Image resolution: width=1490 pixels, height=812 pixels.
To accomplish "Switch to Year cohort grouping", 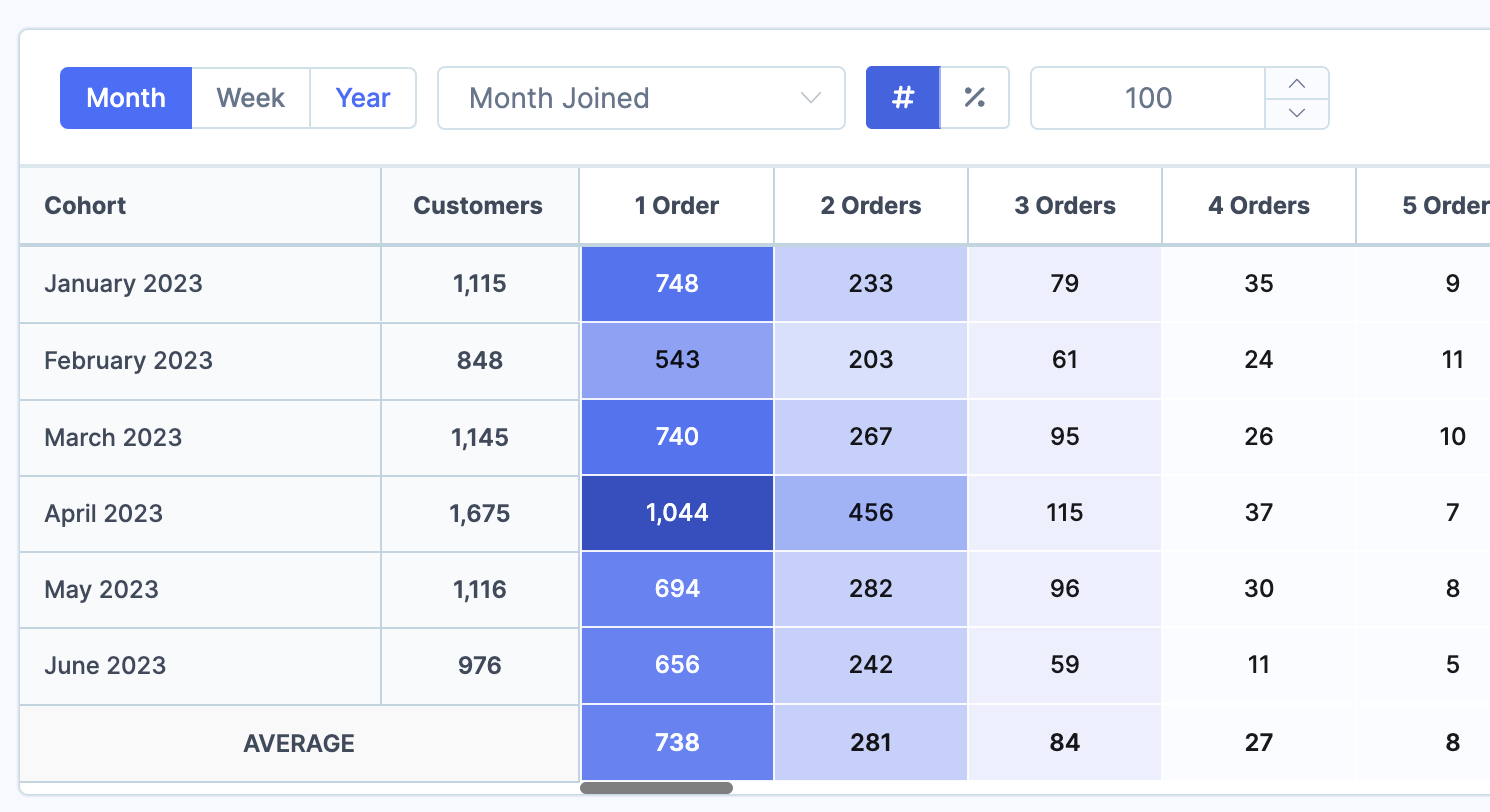I will 362,97.
